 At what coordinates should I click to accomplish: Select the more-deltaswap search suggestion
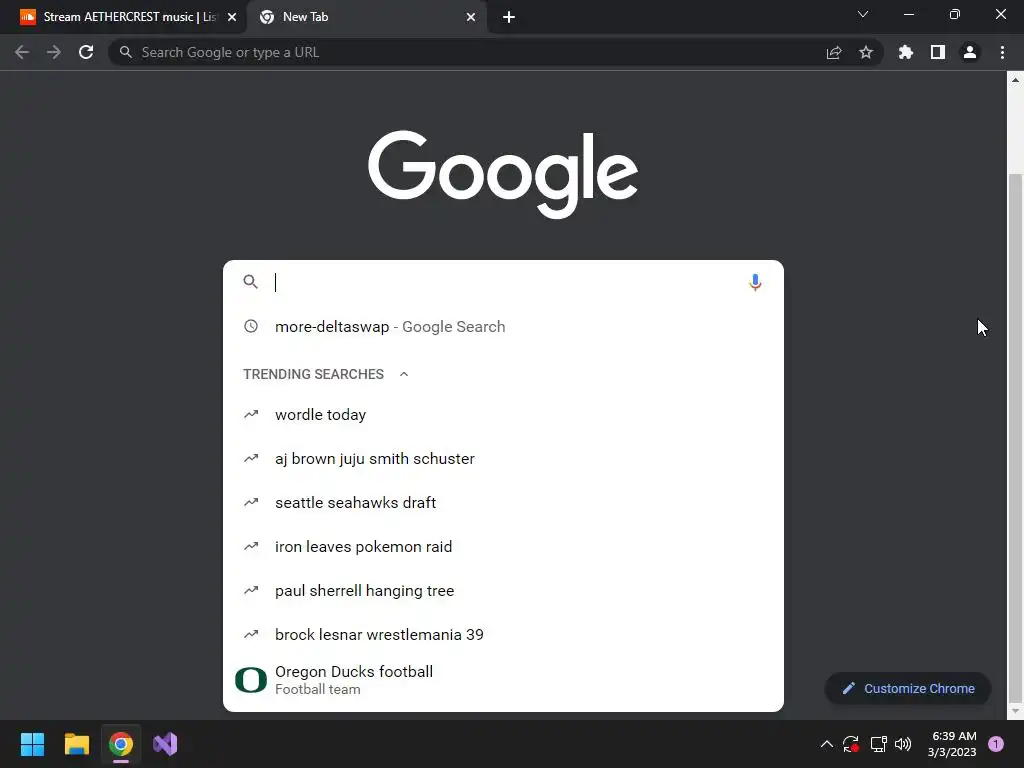[x=503, y=327]
